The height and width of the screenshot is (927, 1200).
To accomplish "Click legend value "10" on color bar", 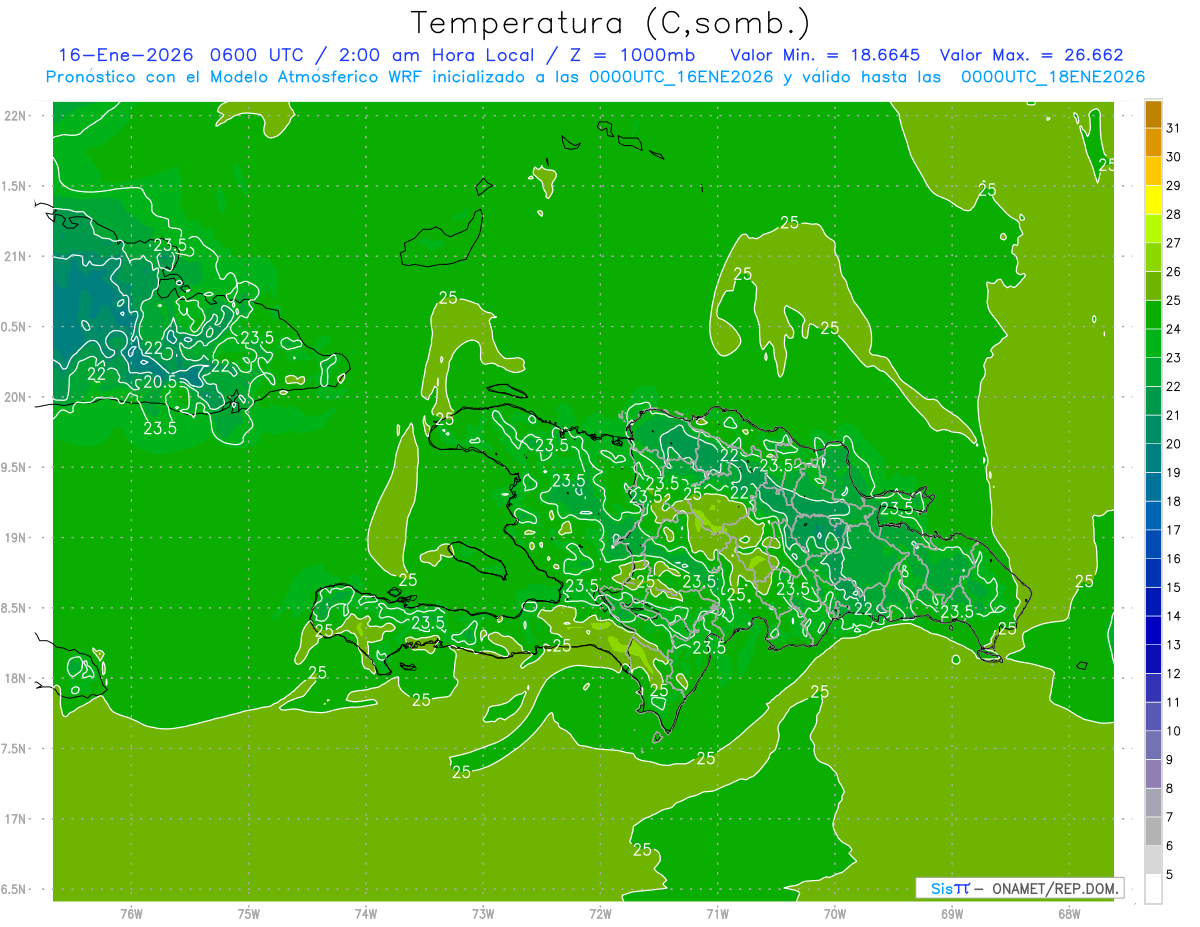I will click(1174, 731).
